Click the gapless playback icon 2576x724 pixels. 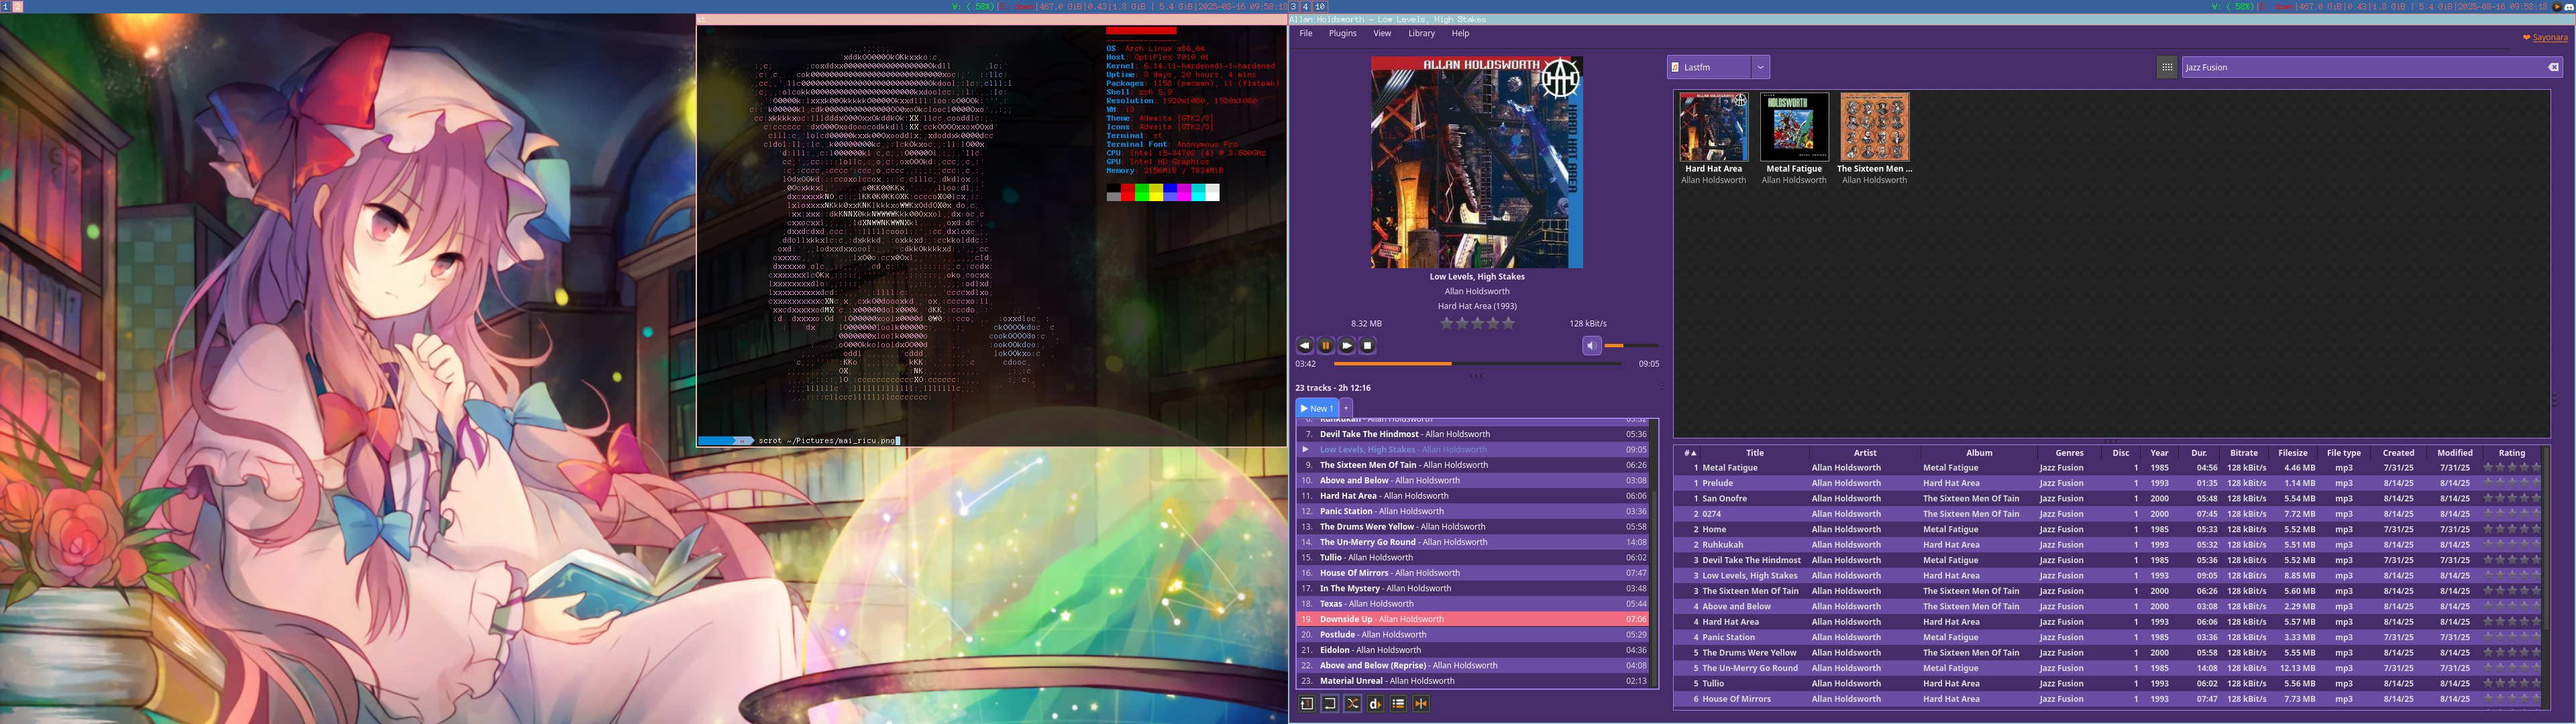[1420, 703]
